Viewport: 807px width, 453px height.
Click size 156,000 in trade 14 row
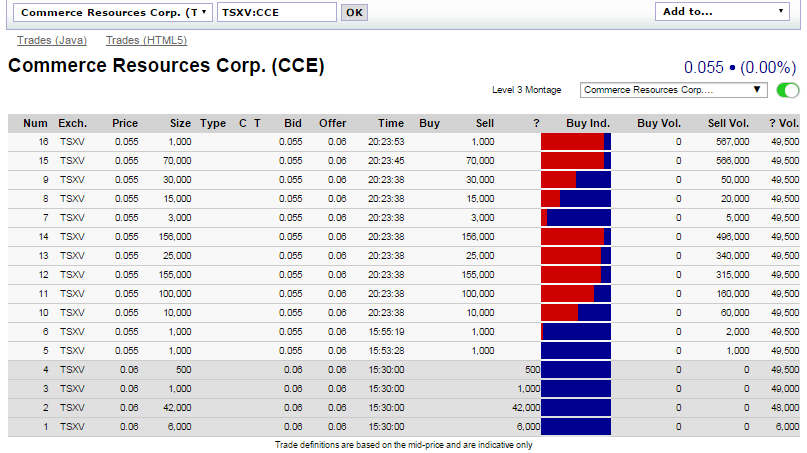[x=175, y=237]
